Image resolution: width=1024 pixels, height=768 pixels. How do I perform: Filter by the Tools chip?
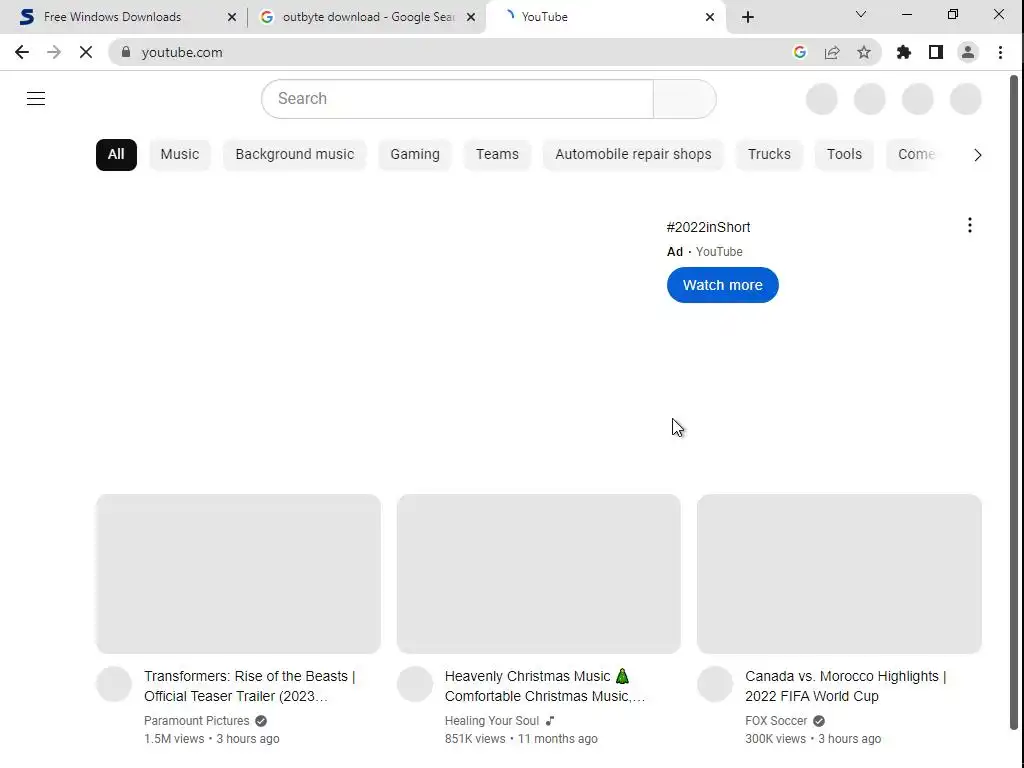coord(844,155)
